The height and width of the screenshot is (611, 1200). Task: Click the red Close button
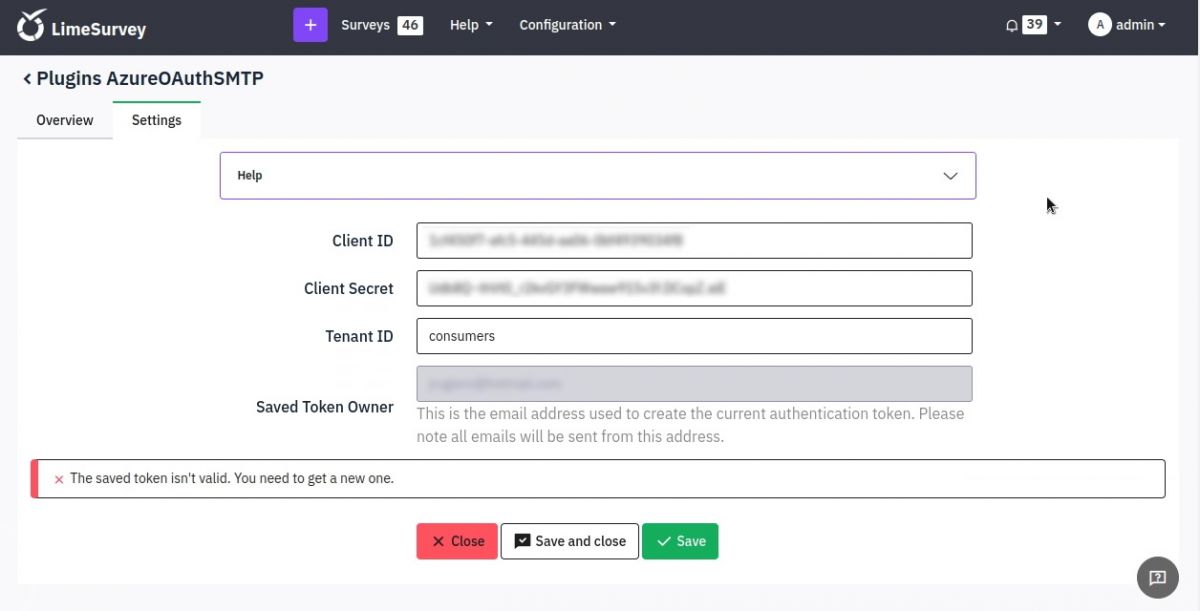[x=456, y=541]
